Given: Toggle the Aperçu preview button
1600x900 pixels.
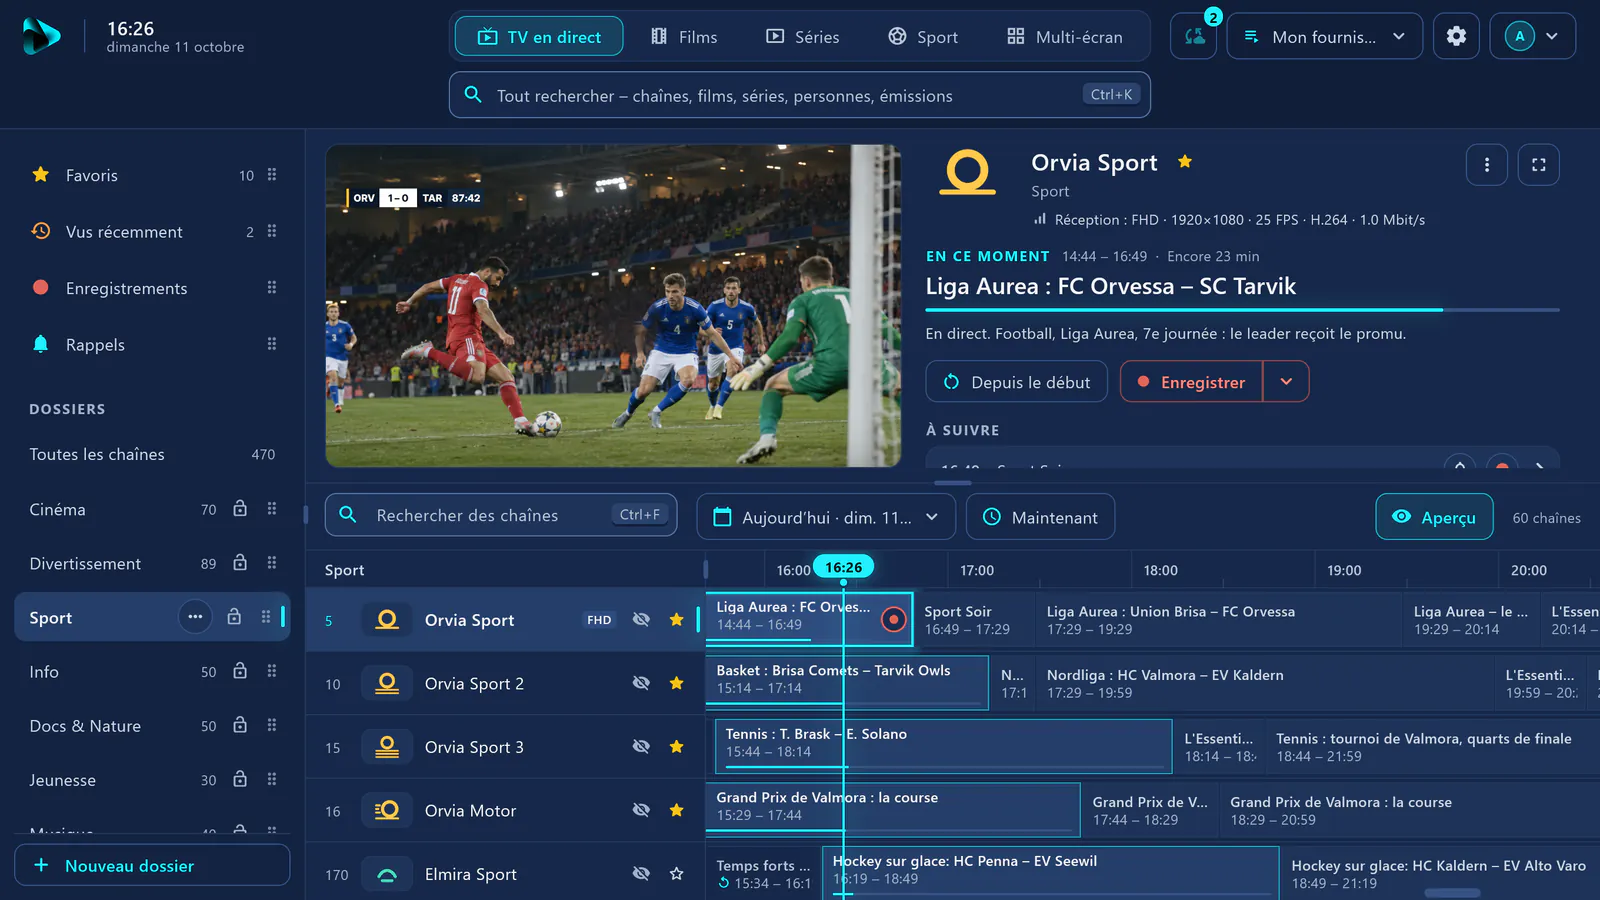Looking at the screenshot, I should 1434,517.
